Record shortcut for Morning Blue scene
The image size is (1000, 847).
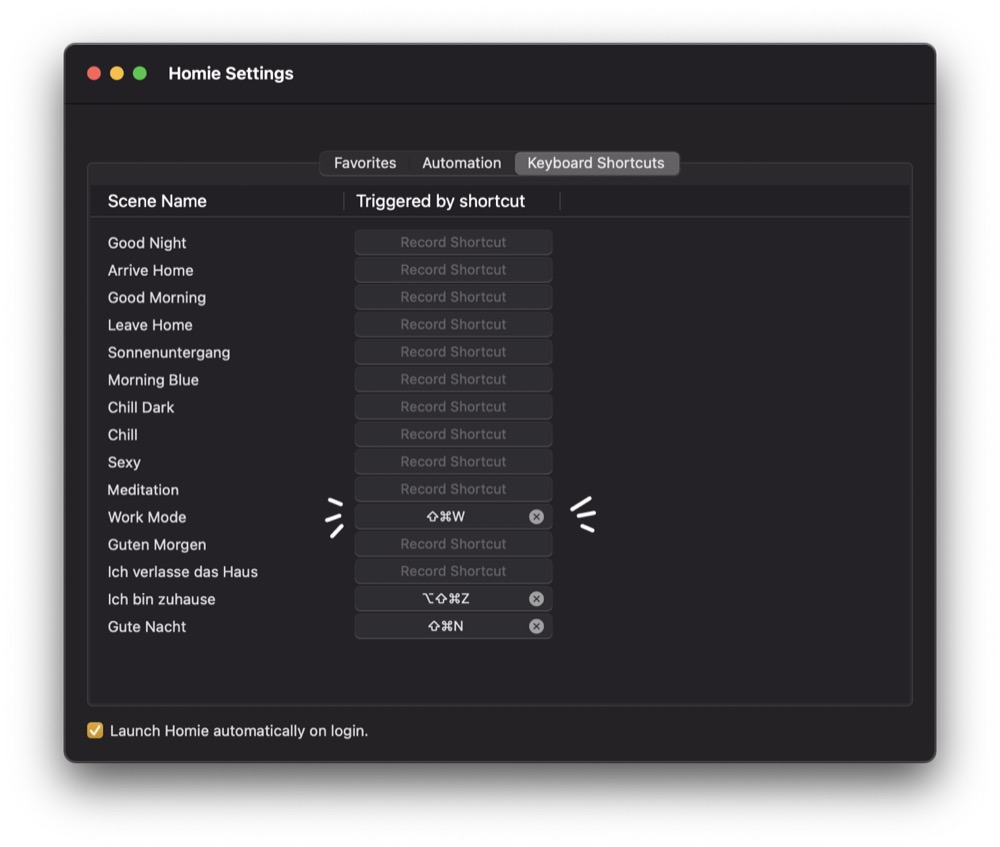pyautogui.click(x=453, y=380)
